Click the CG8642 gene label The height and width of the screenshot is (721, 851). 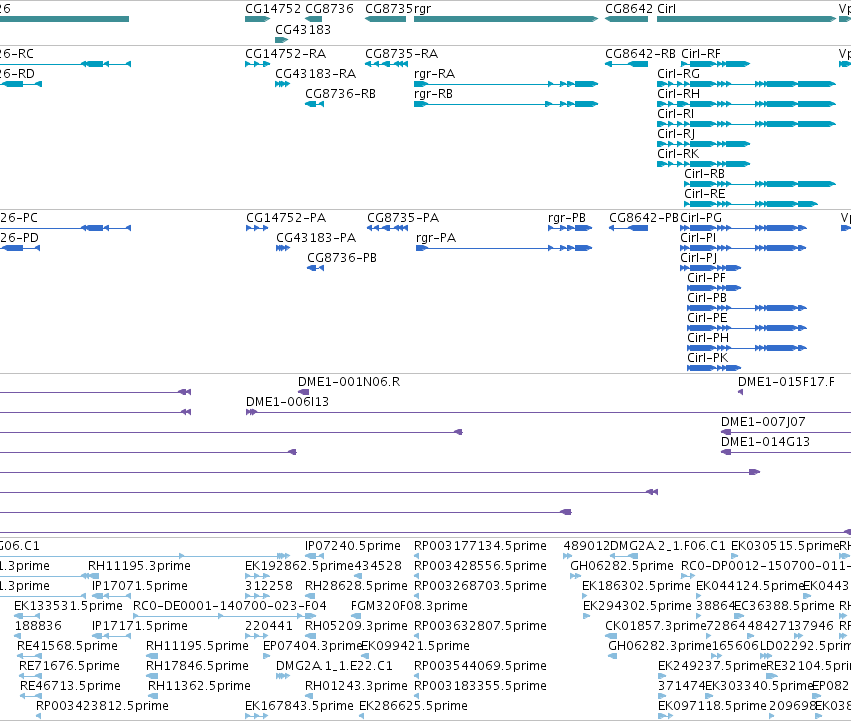(x=629, y=9)
